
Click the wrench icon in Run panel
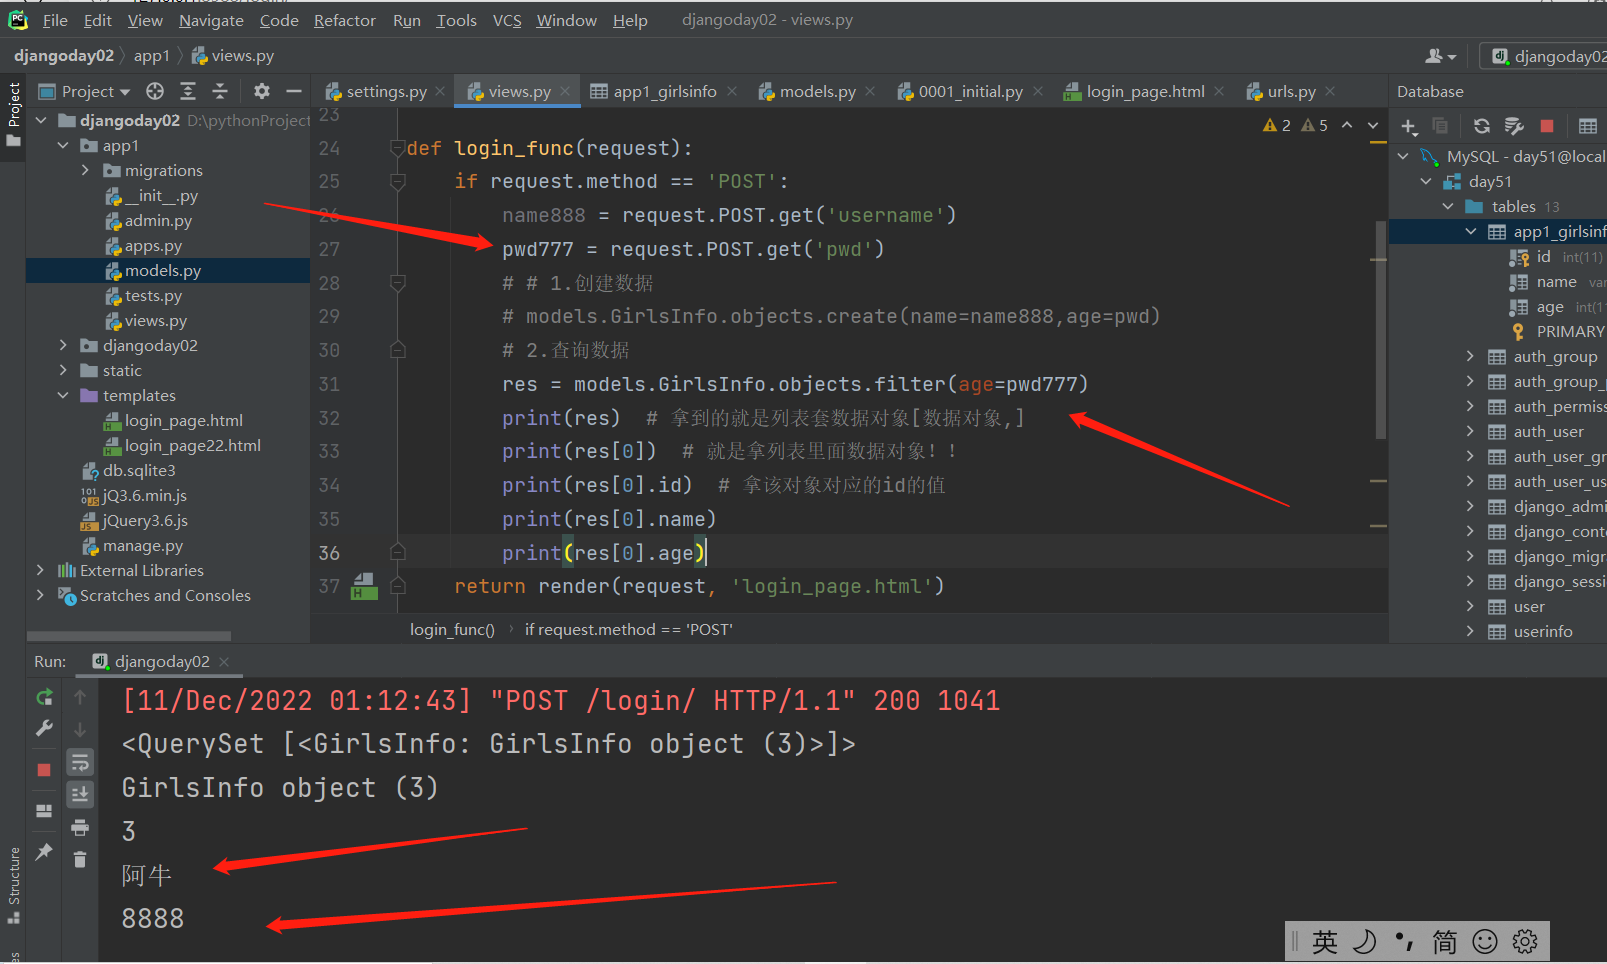[44, 729]
